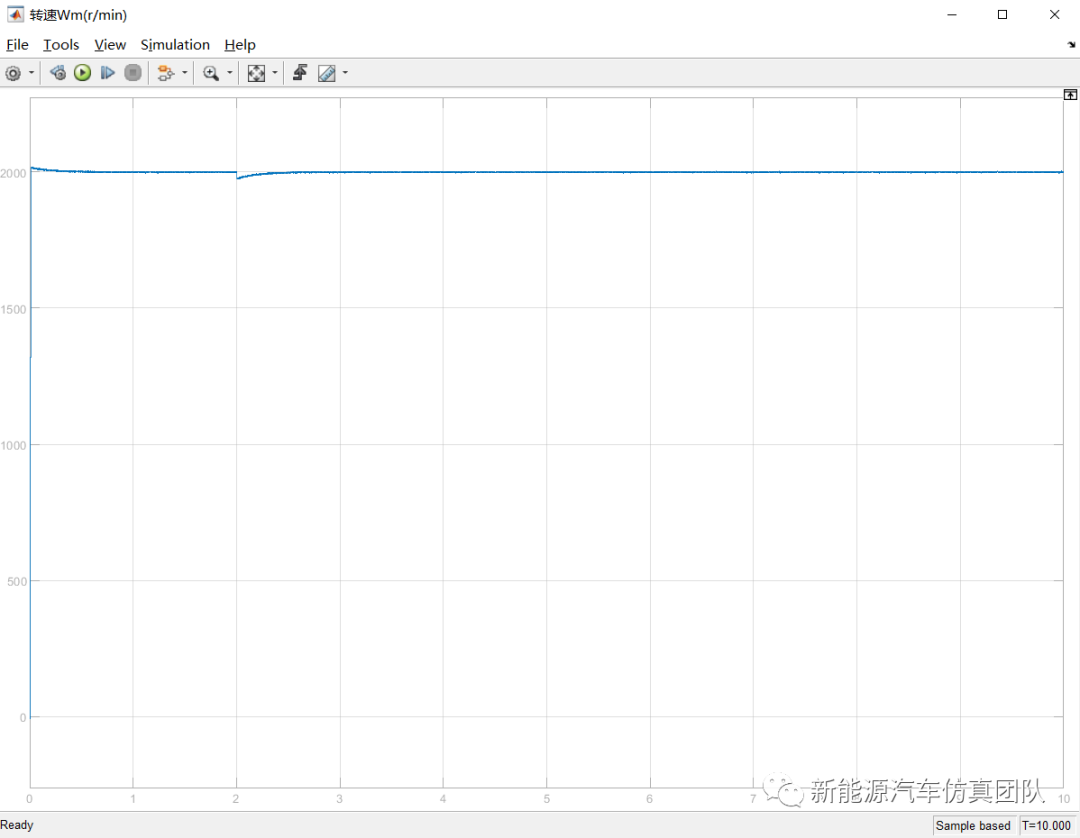1080x838 pixels.
Task: Expand the Scale Axes dropdown arrow
Action: pos(275,73)
